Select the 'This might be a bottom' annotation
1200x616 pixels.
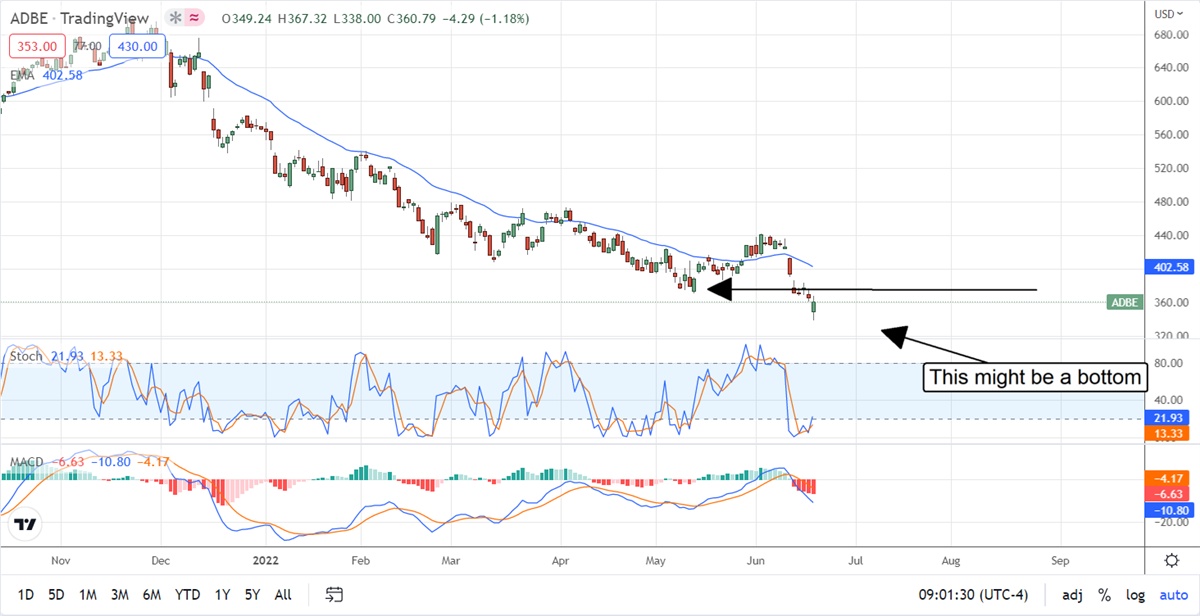[1034, 378]
